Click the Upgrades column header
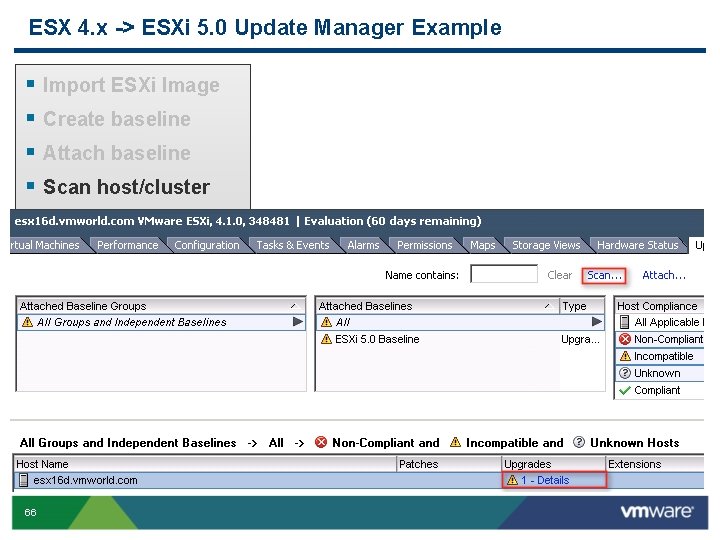Image resolution: width=720 pixels, height=540 pixels. (553, 464)
